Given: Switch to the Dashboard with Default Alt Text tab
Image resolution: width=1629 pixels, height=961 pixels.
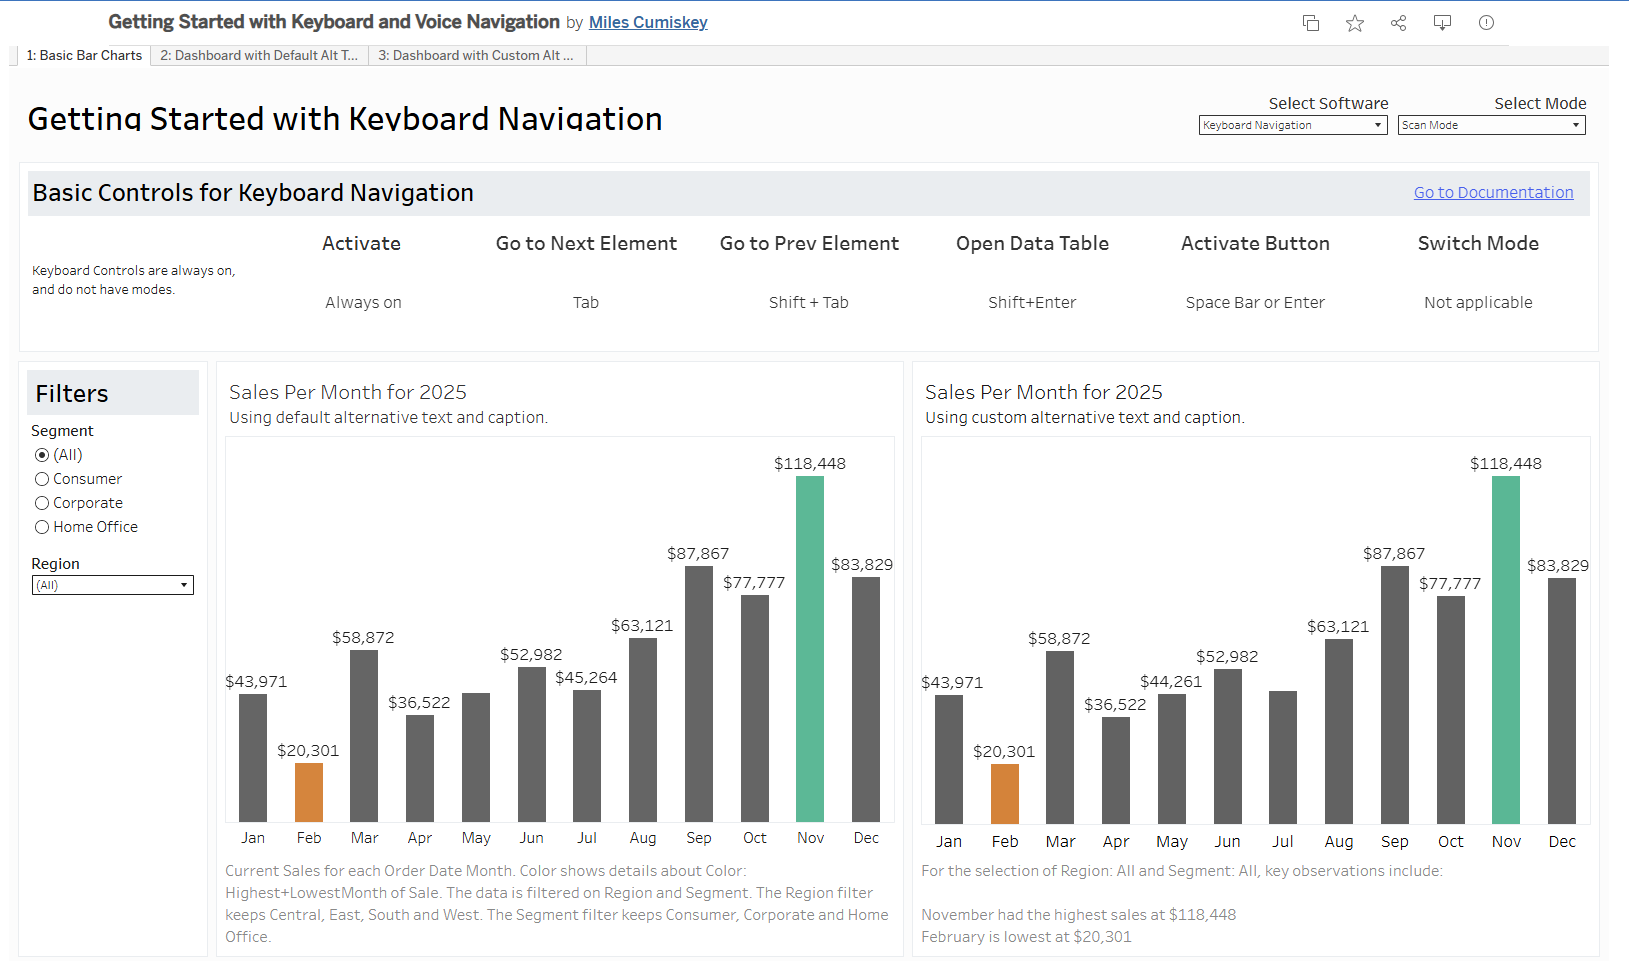Looking at the screenshot, I should [x=259, y=56].
